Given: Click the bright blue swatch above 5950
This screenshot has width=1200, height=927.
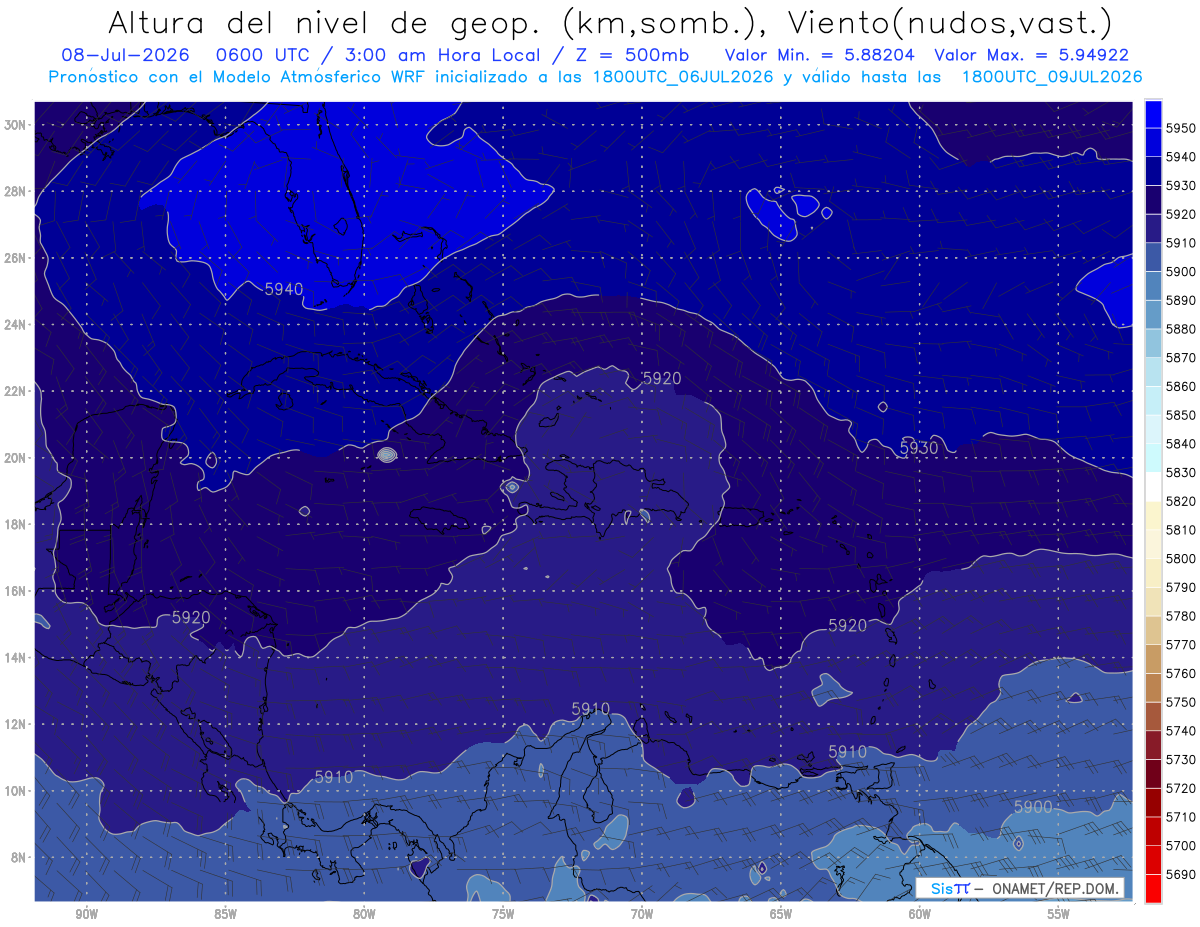Looking at the screenshot, I should pos(1153,113).
